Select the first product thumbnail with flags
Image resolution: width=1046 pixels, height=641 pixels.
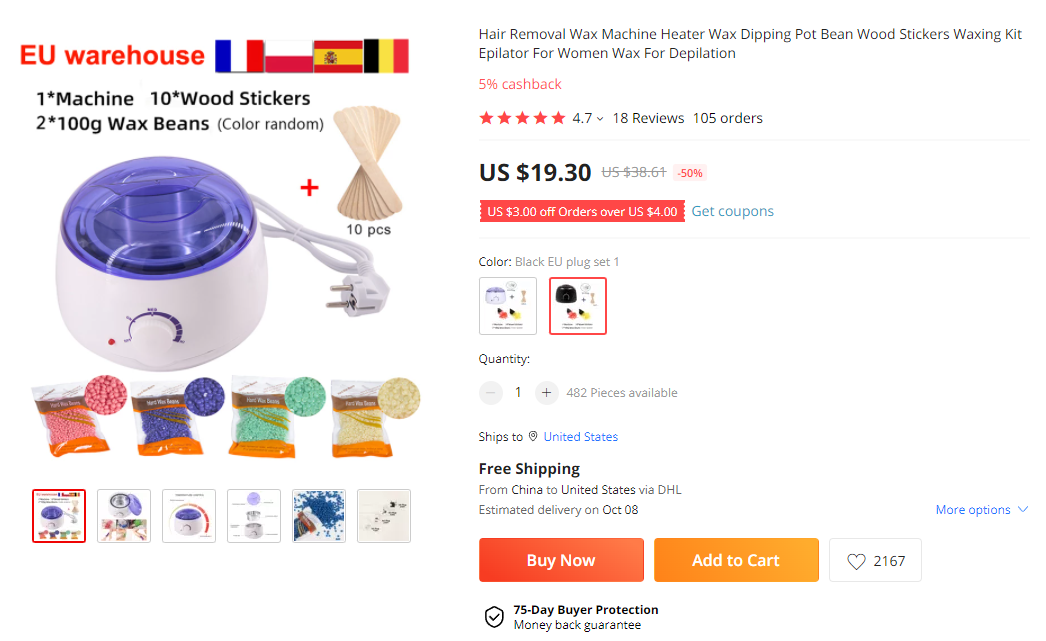coord(59,516)
